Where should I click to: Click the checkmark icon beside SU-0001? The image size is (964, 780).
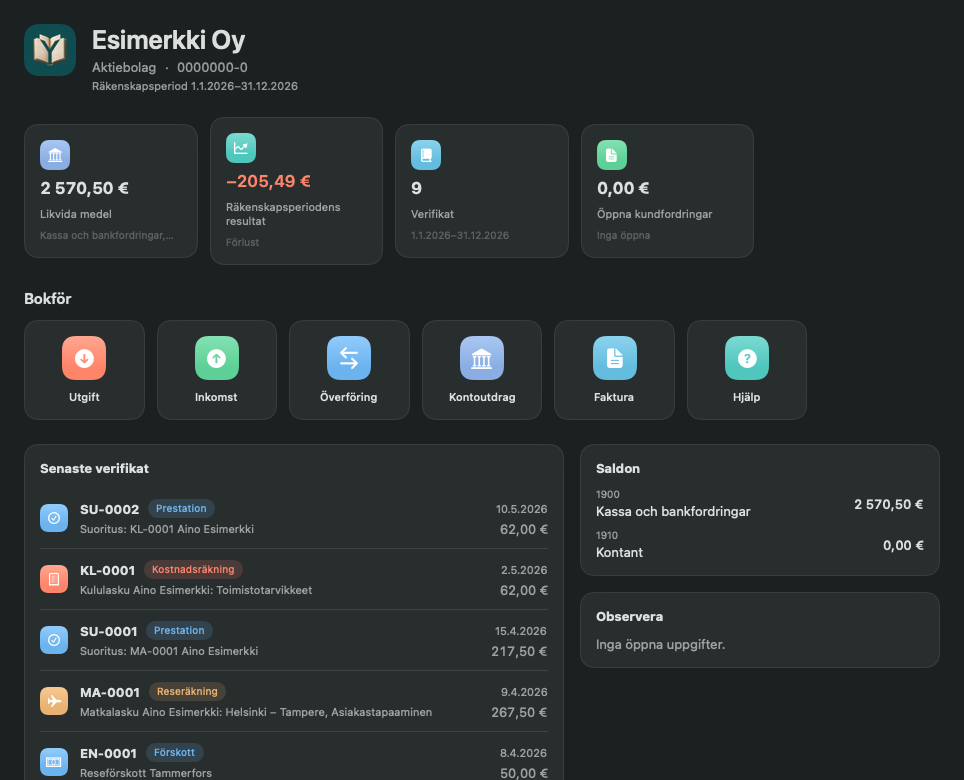(x=54, y=640)
